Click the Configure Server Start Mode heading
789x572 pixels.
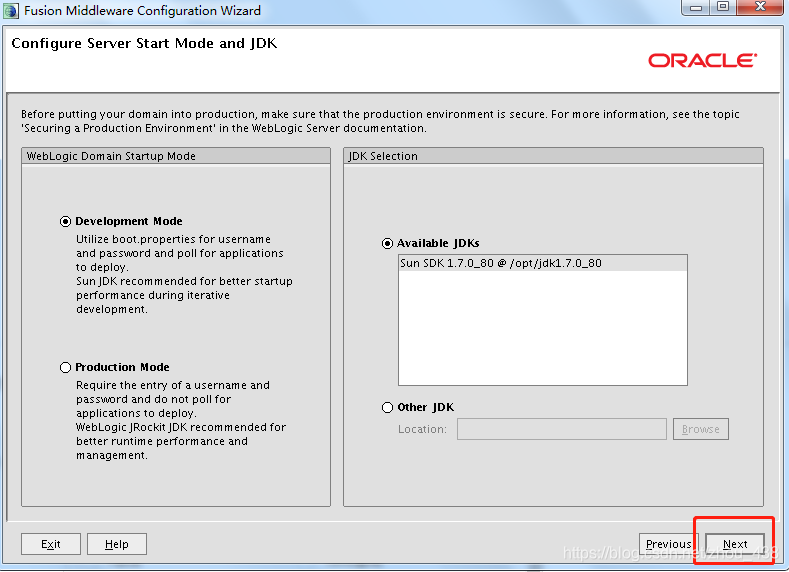pyautogui.click(x=144, y=43)
